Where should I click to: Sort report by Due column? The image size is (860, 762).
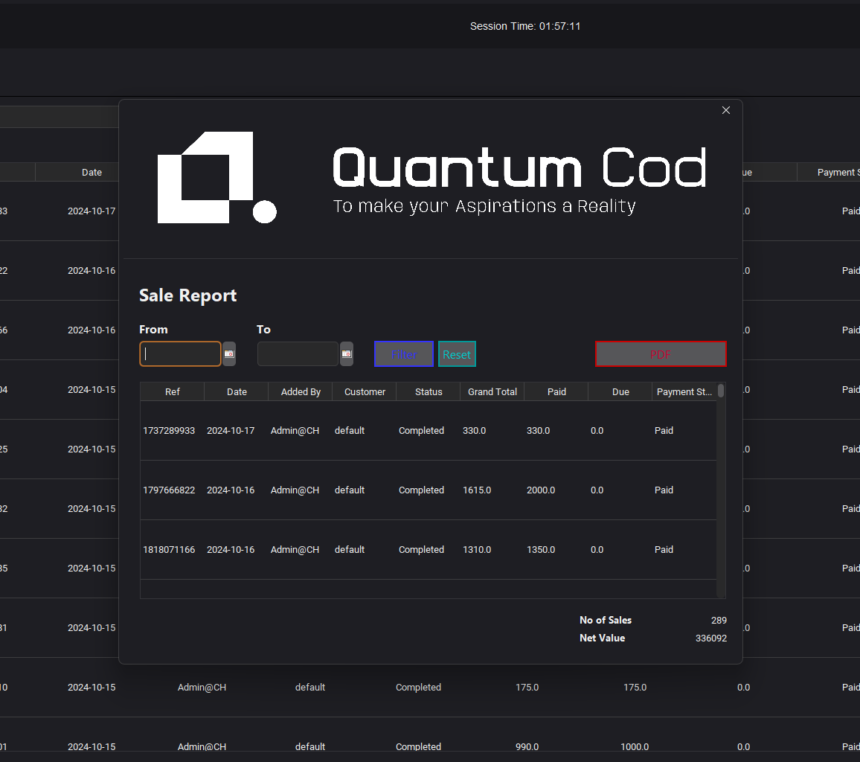click(x=620, y=392)
